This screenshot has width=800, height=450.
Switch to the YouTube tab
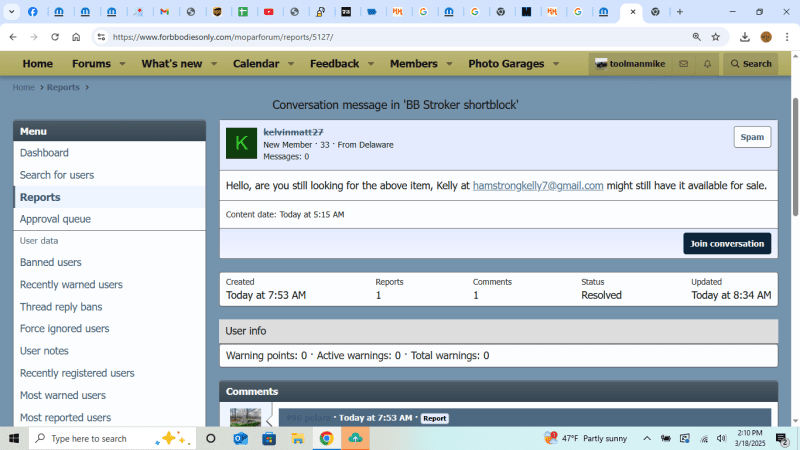click(x=269, y=12)
